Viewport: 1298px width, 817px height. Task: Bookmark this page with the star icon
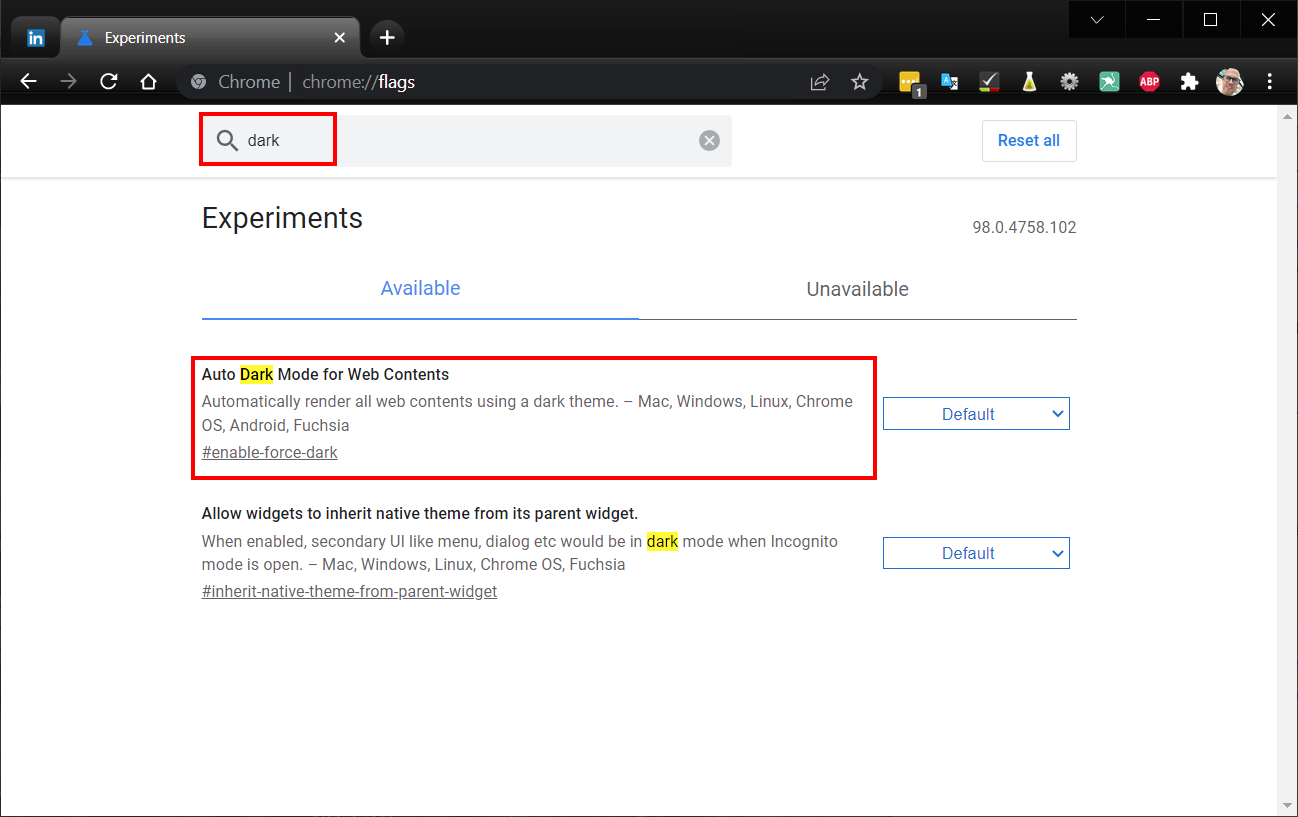tap(860, 82)
